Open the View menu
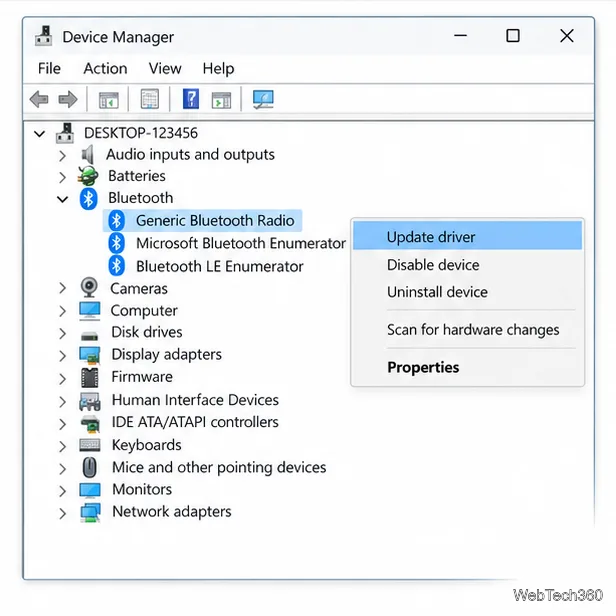616x616 pixels. [165, 68]
